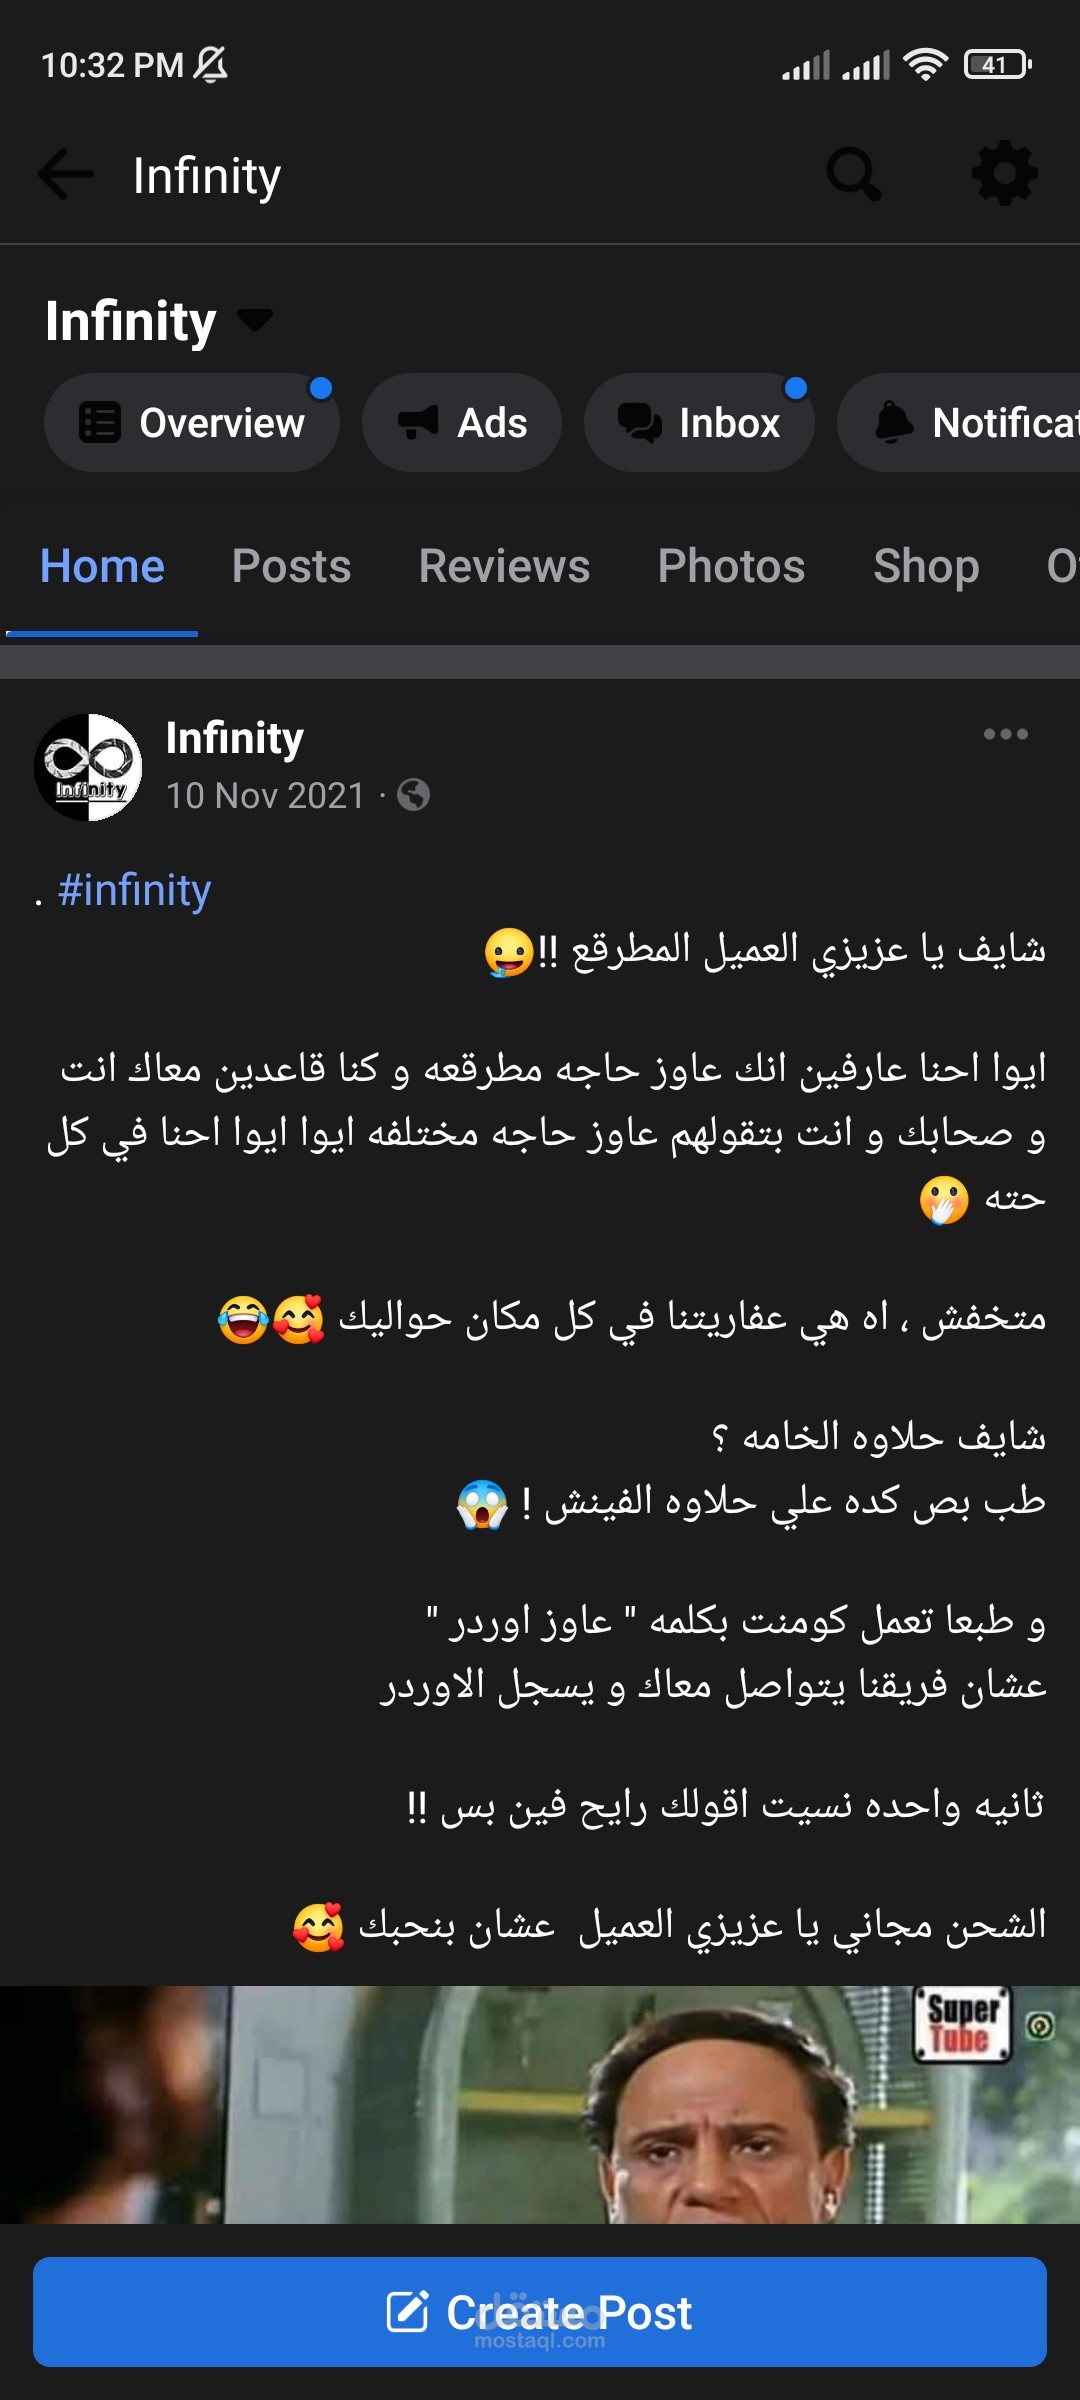Tap the Create Post button
Screen dimensions: 1080x2400
(x=540, y=2311)
